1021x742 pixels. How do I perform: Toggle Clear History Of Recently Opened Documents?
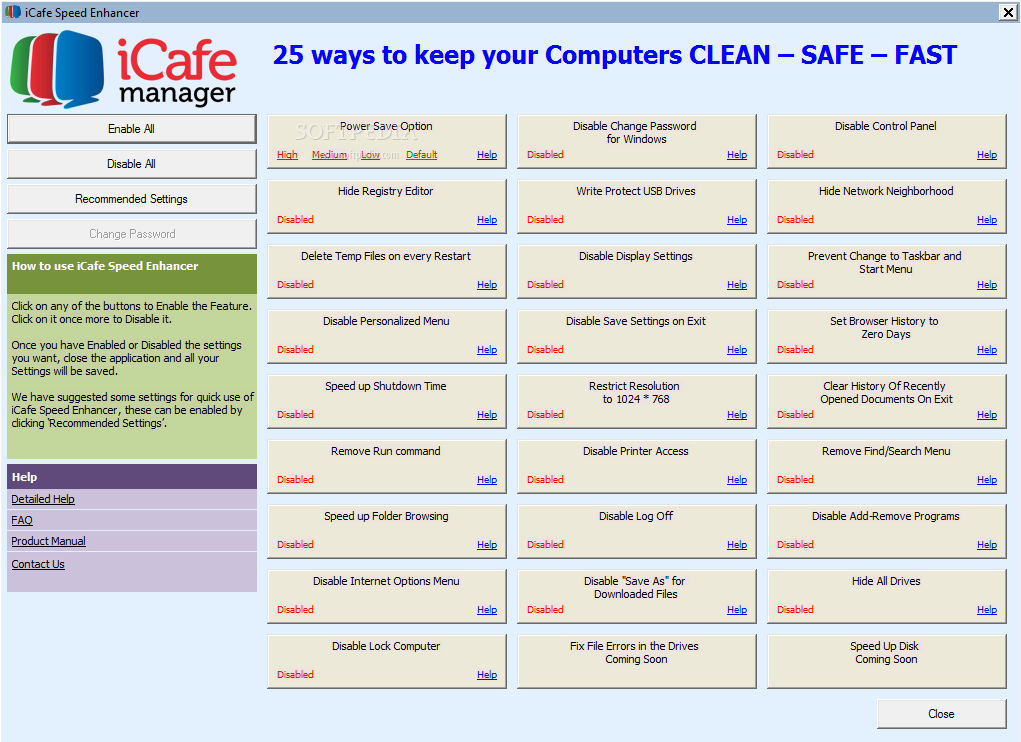[887, 402]
